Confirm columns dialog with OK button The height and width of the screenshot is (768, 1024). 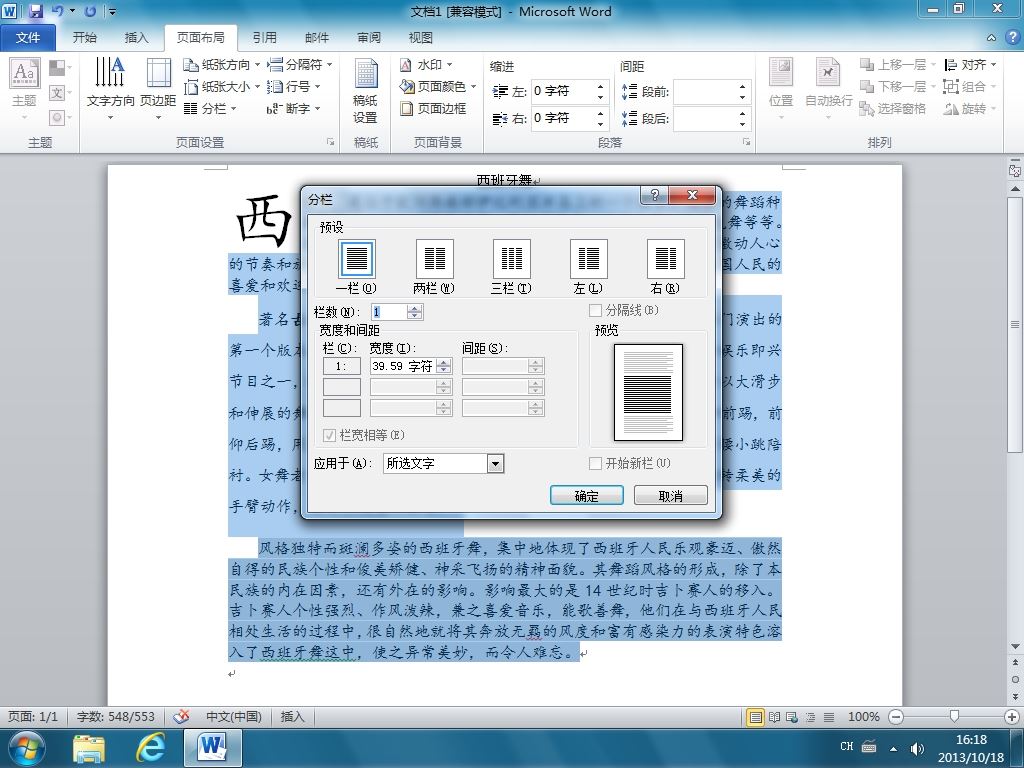coord(586,496)
